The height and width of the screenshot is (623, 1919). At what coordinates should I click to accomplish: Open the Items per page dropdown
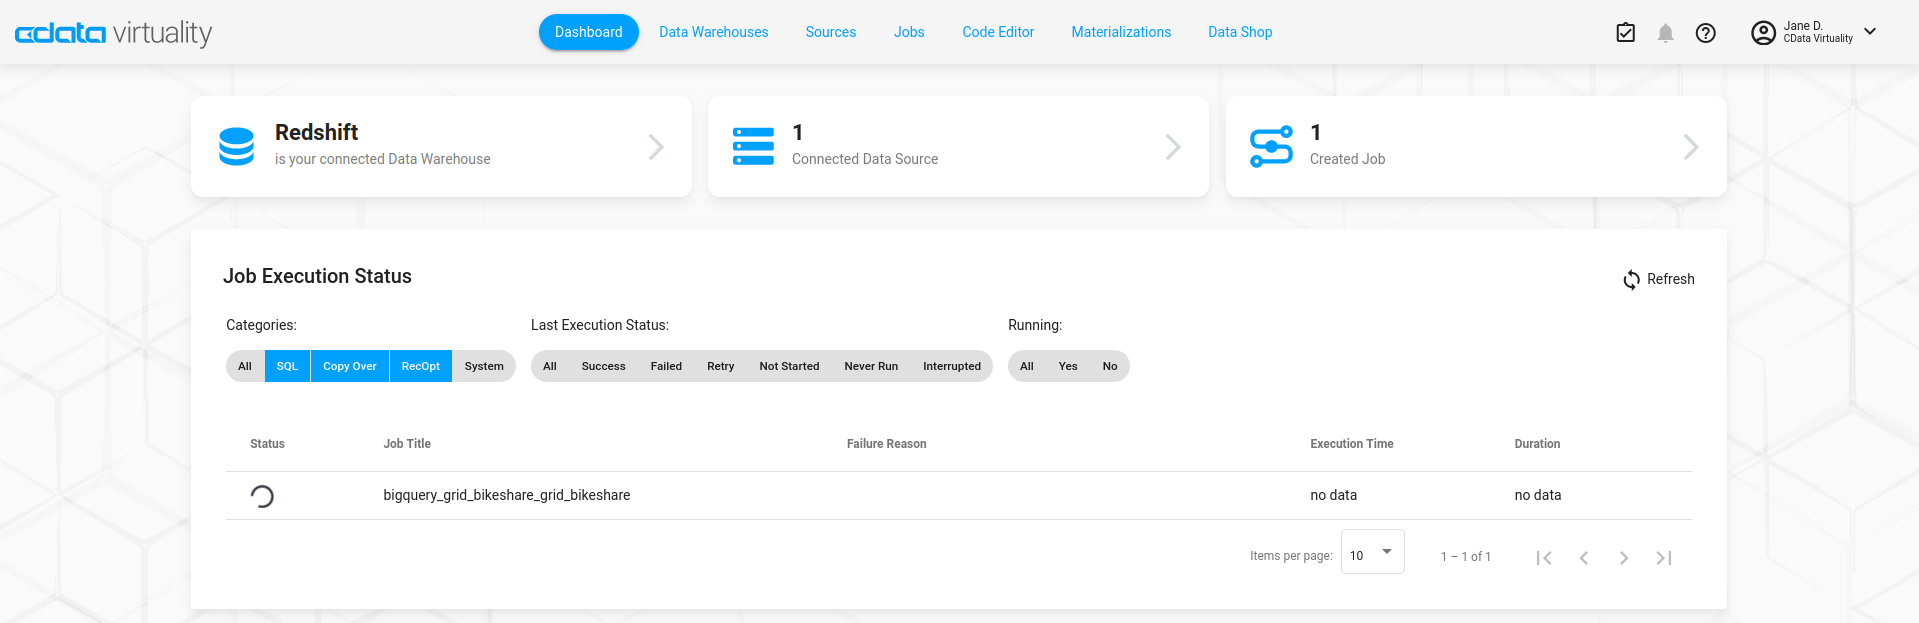pos(1372,553)
